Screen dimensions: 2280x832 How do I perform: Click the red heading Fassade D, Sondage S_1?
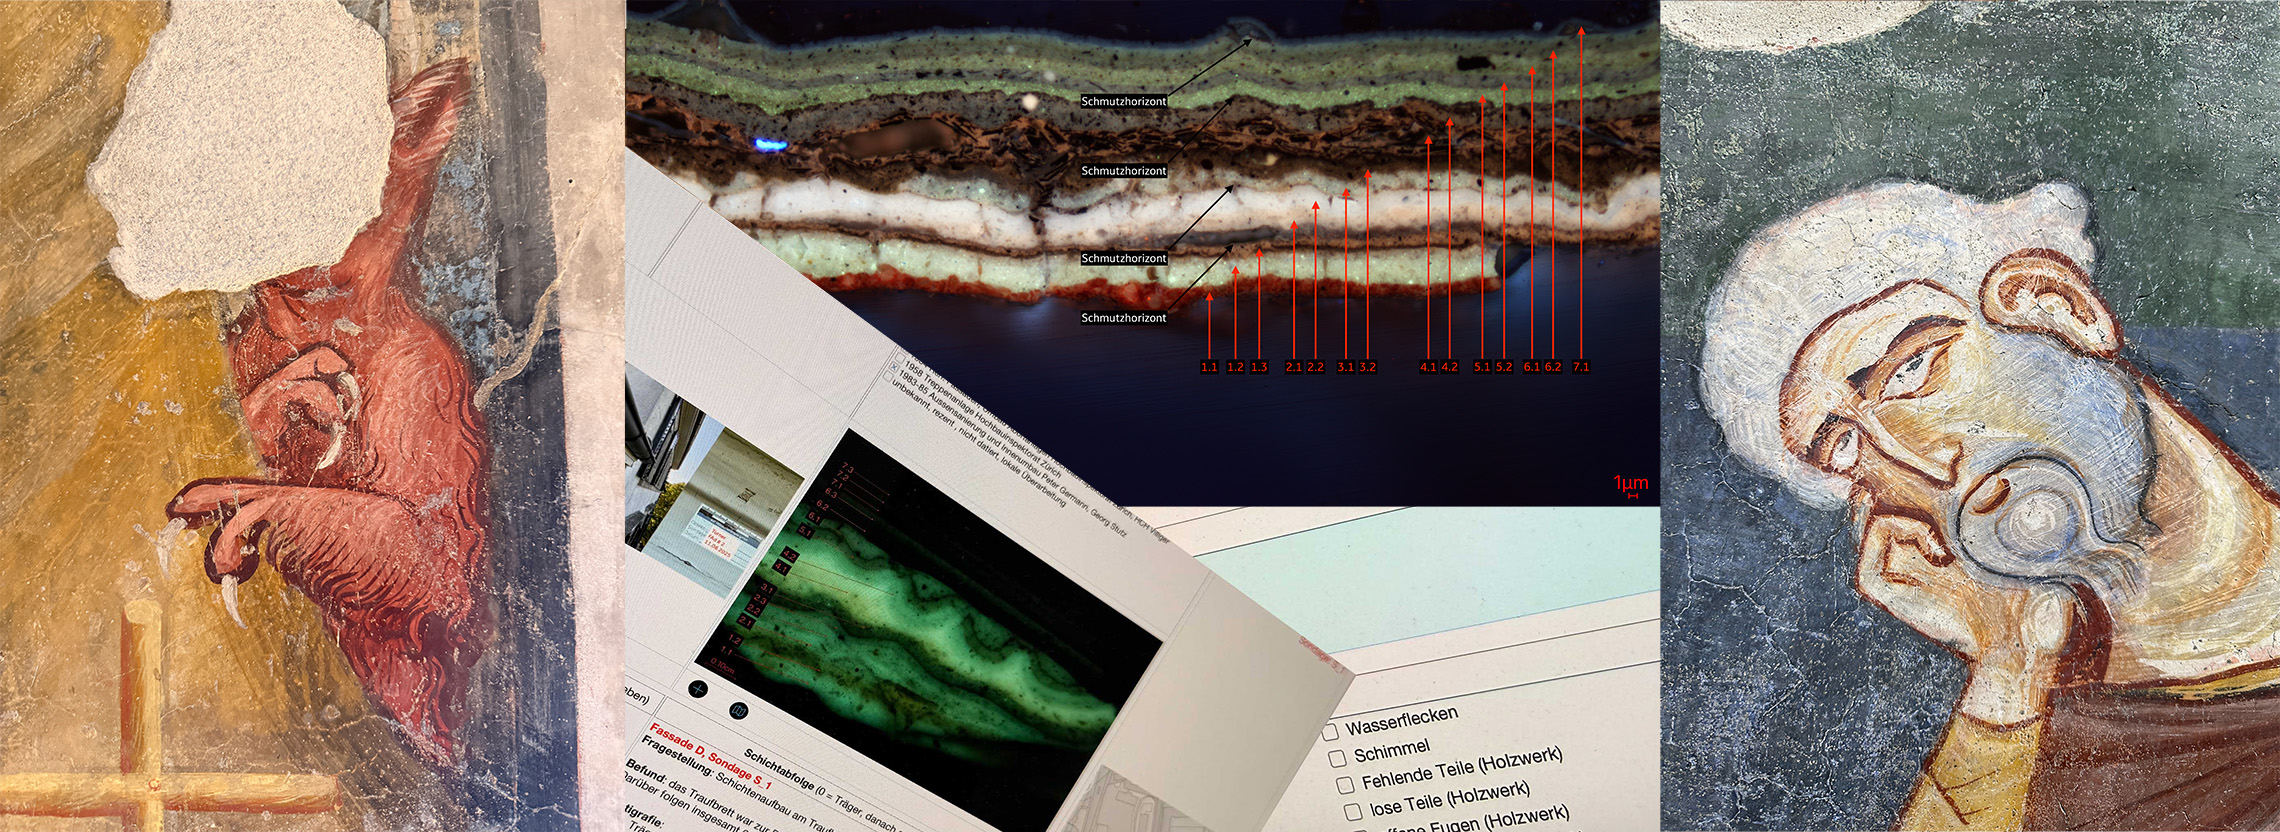(x=710, y=752)
